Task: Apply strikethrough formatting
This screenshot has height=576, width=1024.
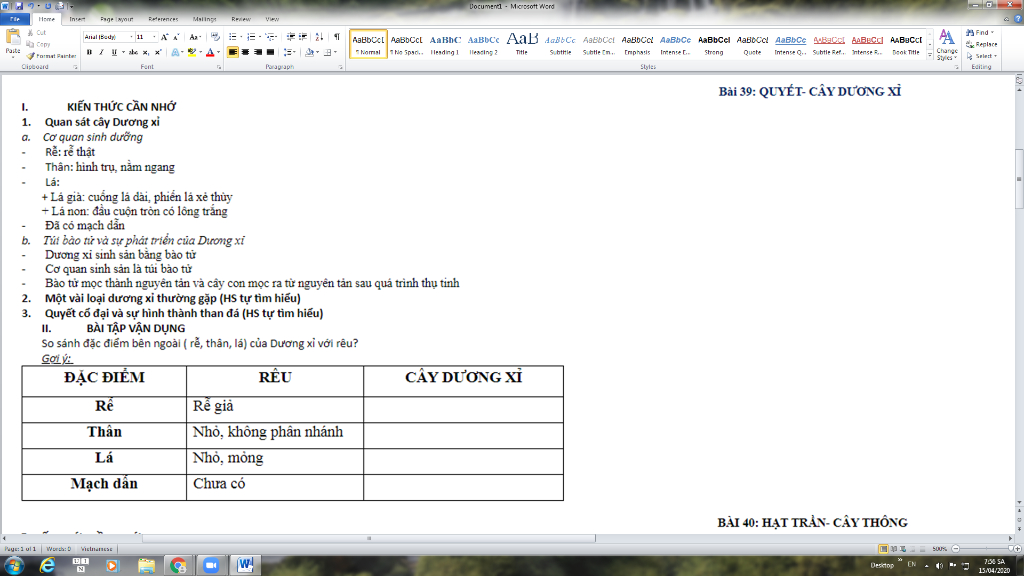Action: pyautogui.click(x=133, y=52)
